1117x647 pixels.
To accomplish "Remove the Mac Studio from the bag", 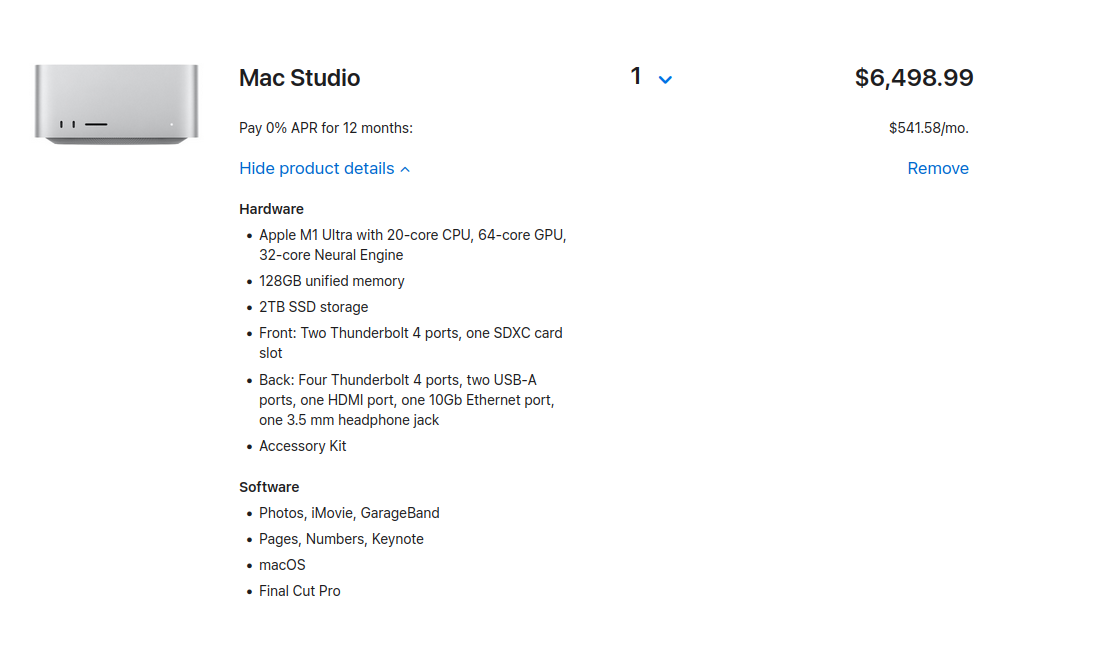I will (937, 168).
